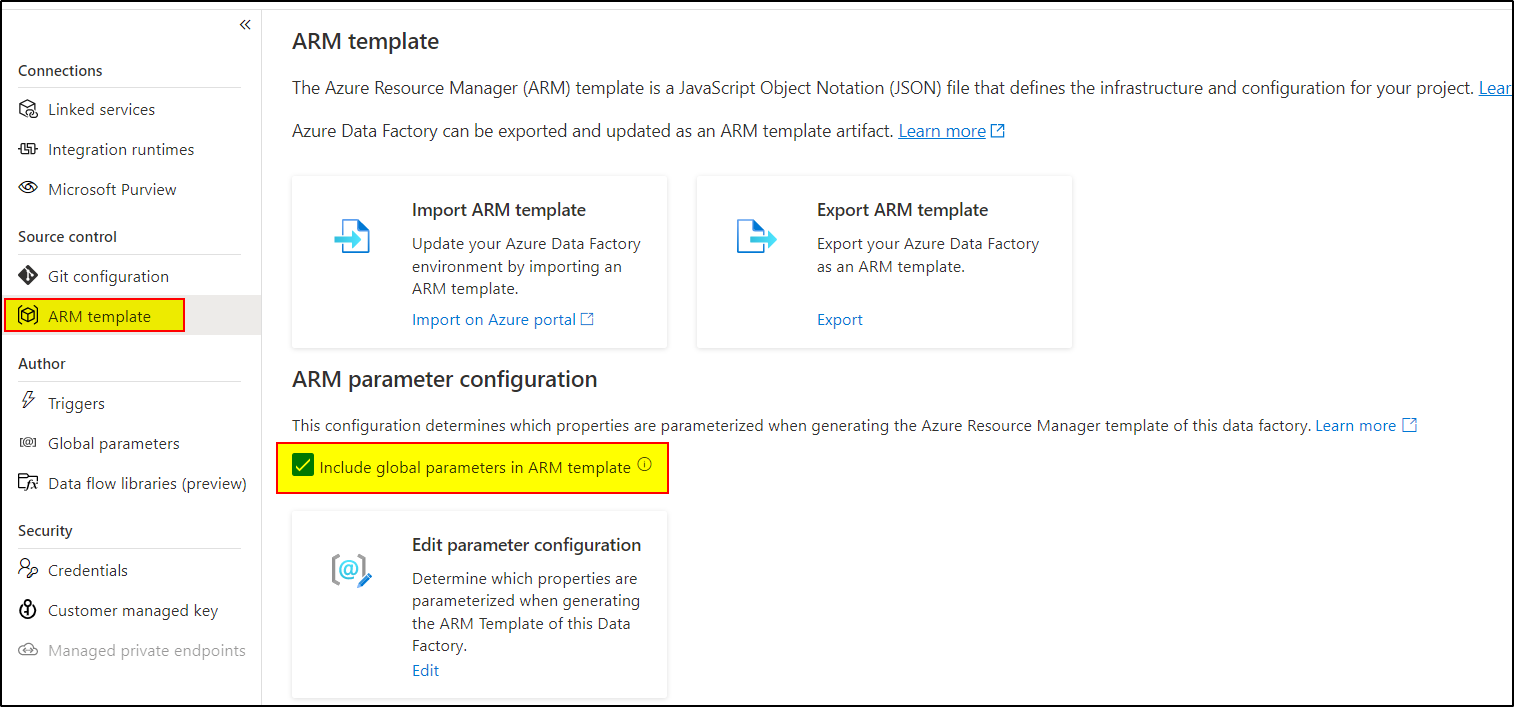Viewport: 1514px width, 707px height.
Task: Click the Import ARM template arrow icon
Action: (x=351, y=236)
